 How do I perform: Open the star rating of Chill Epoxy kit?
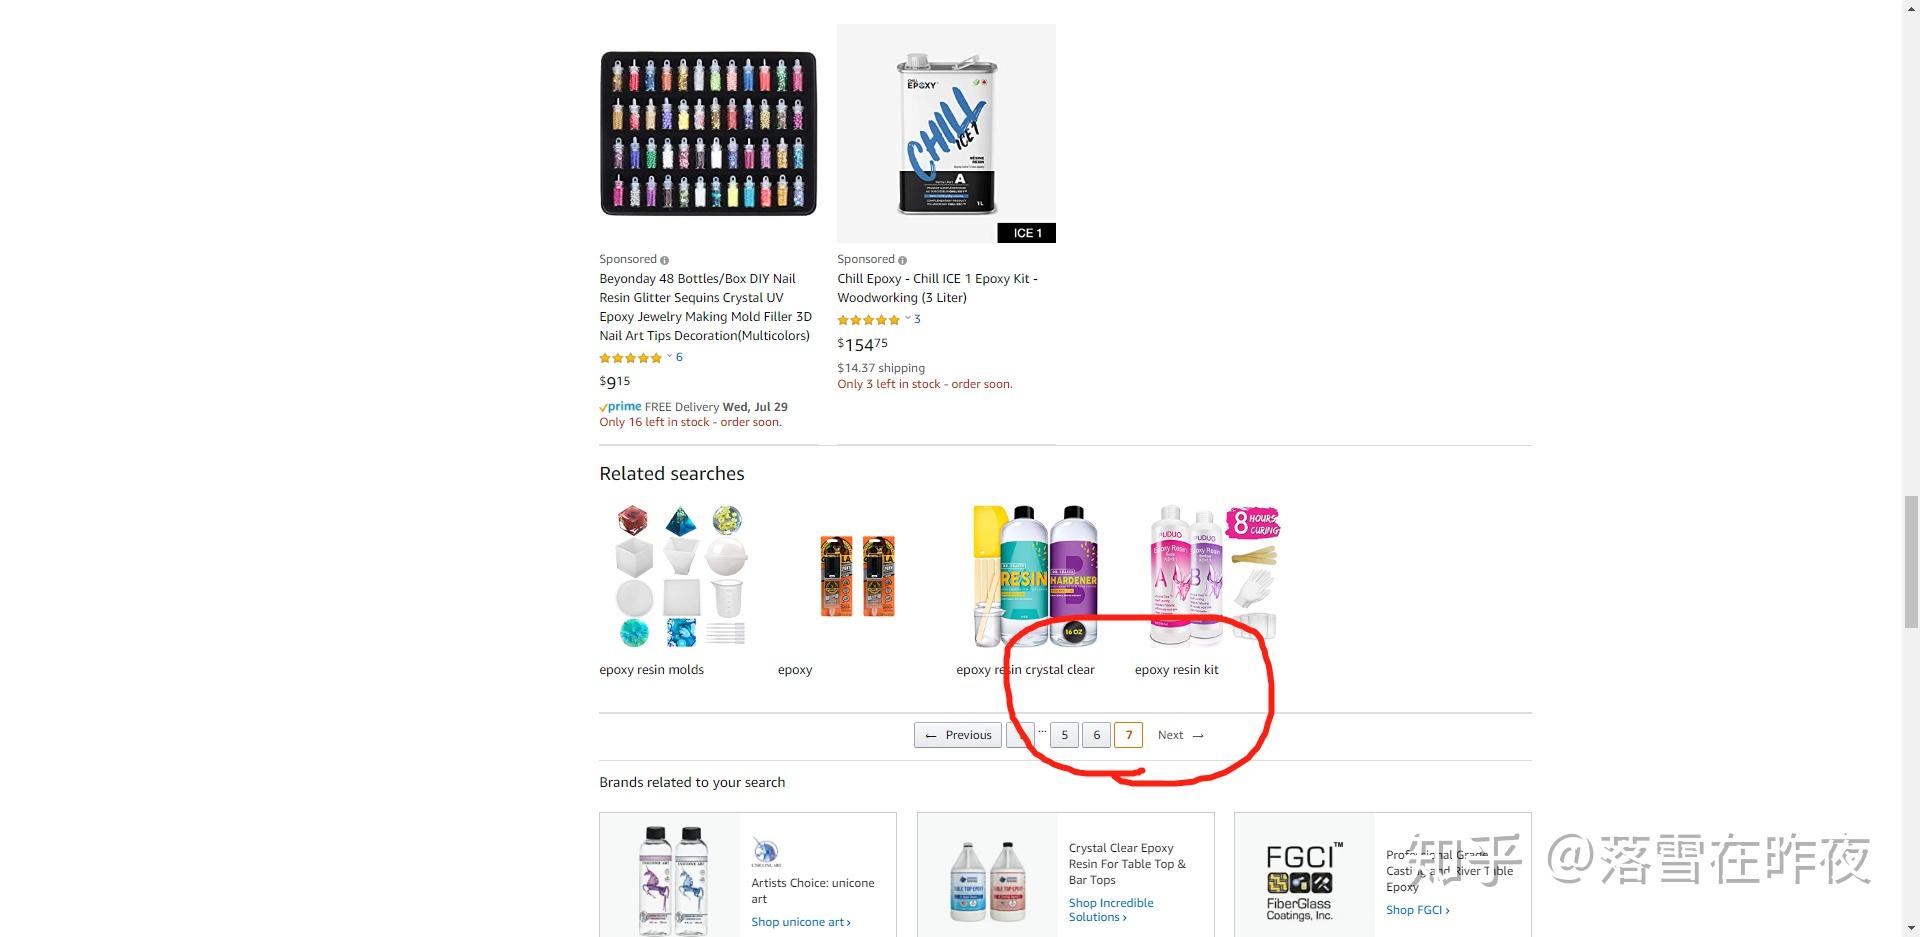pos(868,320)
